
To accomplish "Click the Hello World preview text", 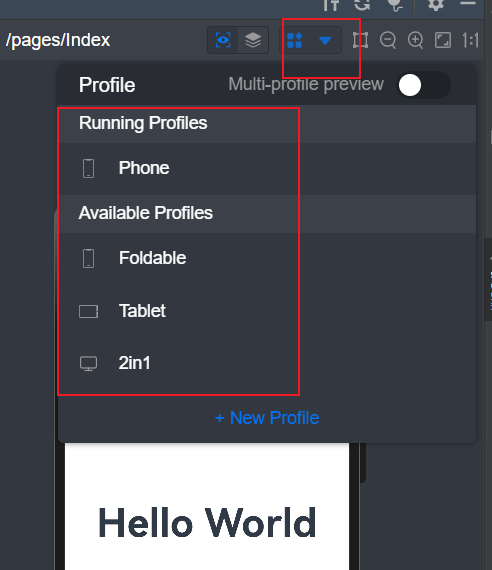I will coord(207,523).
